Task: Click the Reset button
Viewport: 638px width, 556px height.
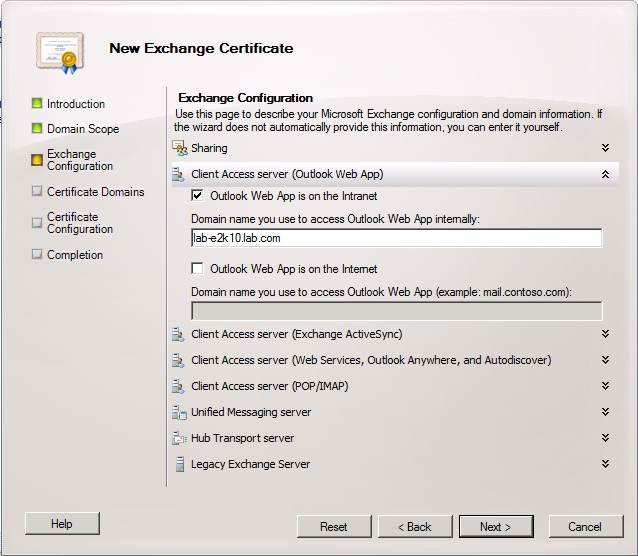Action: click(334, 527)
